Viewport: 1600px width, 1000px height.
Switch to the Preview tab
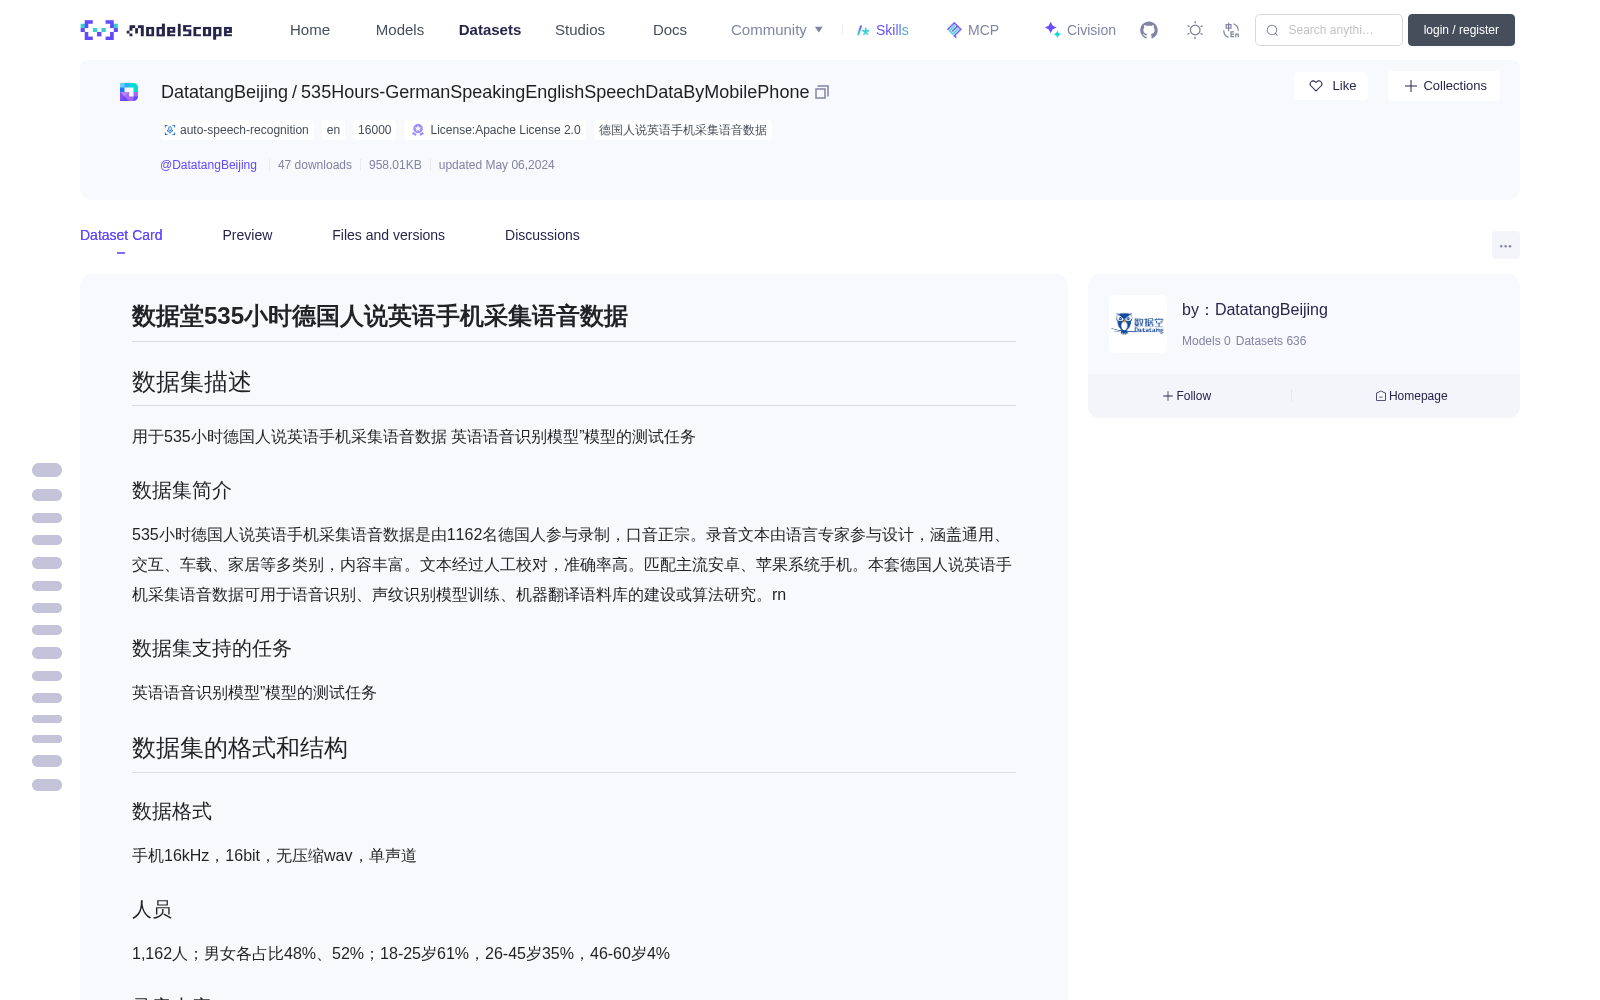pyautogui.click(x=247, y=235)
